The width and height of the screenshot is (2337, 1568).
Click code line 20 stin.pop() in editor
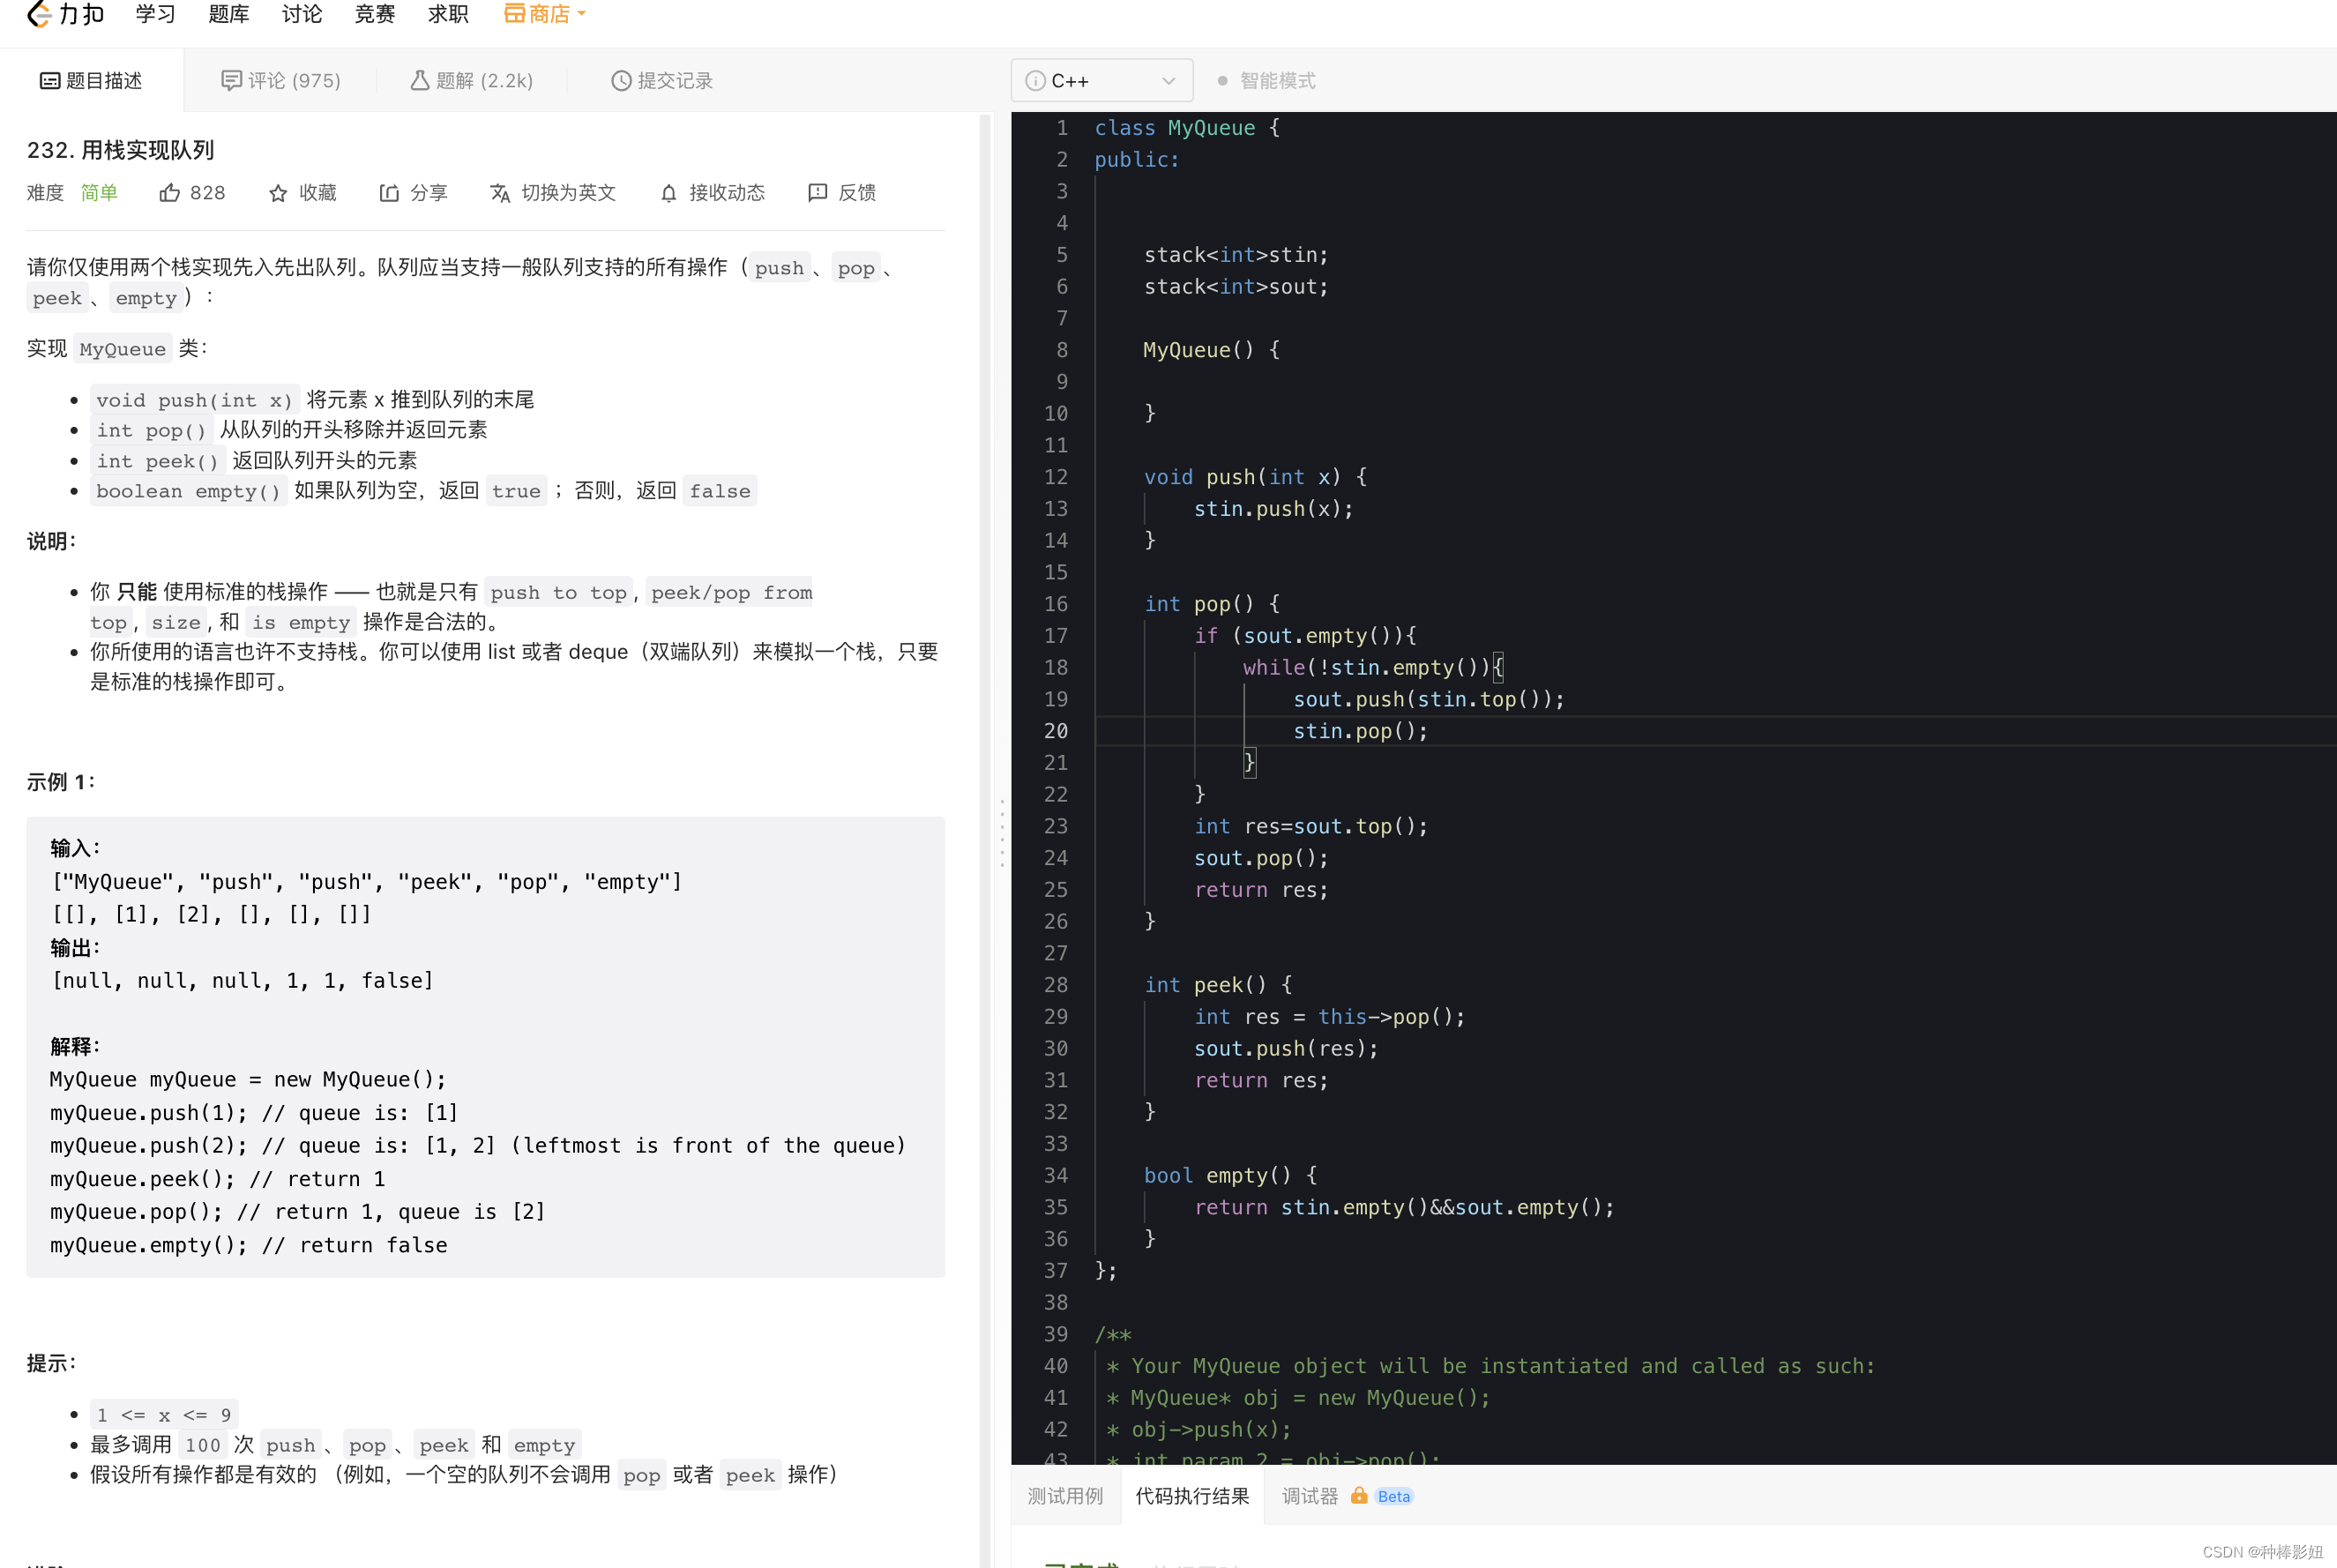coord(1360,731)
